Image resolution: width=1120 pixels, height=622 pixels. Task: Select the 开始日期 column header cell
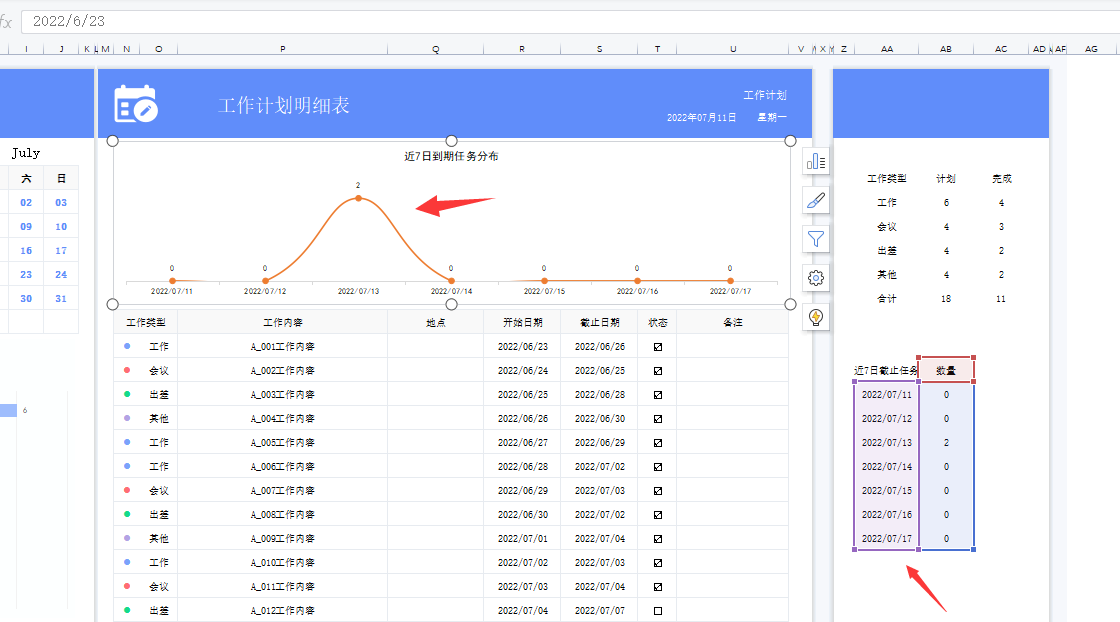[x=522, y=323]
